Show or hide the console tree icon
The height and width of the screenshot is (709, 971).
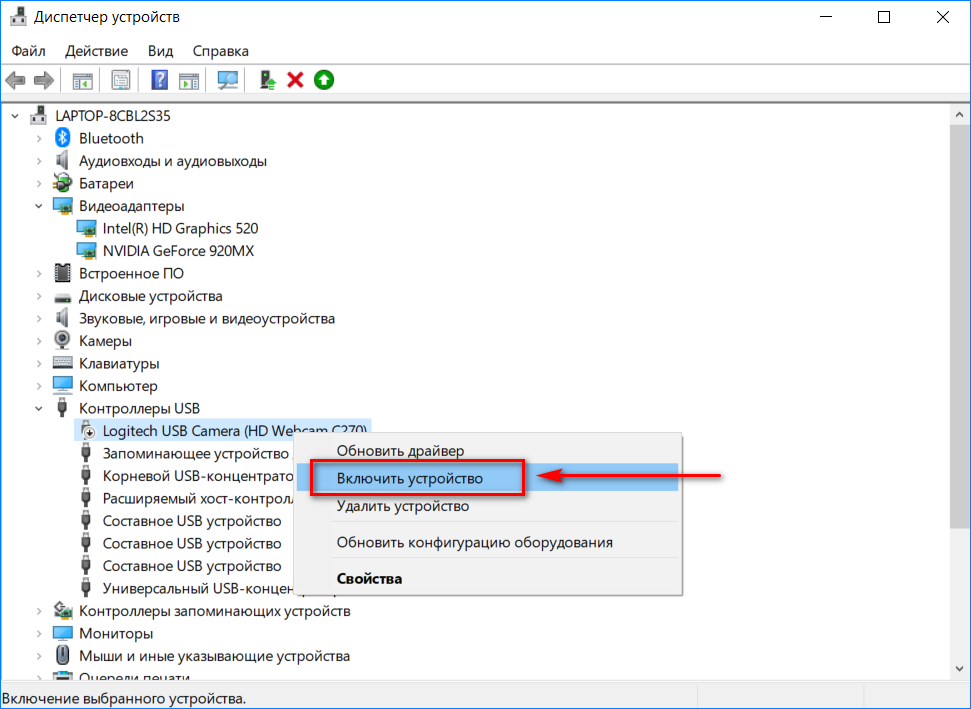click(82, 80)
